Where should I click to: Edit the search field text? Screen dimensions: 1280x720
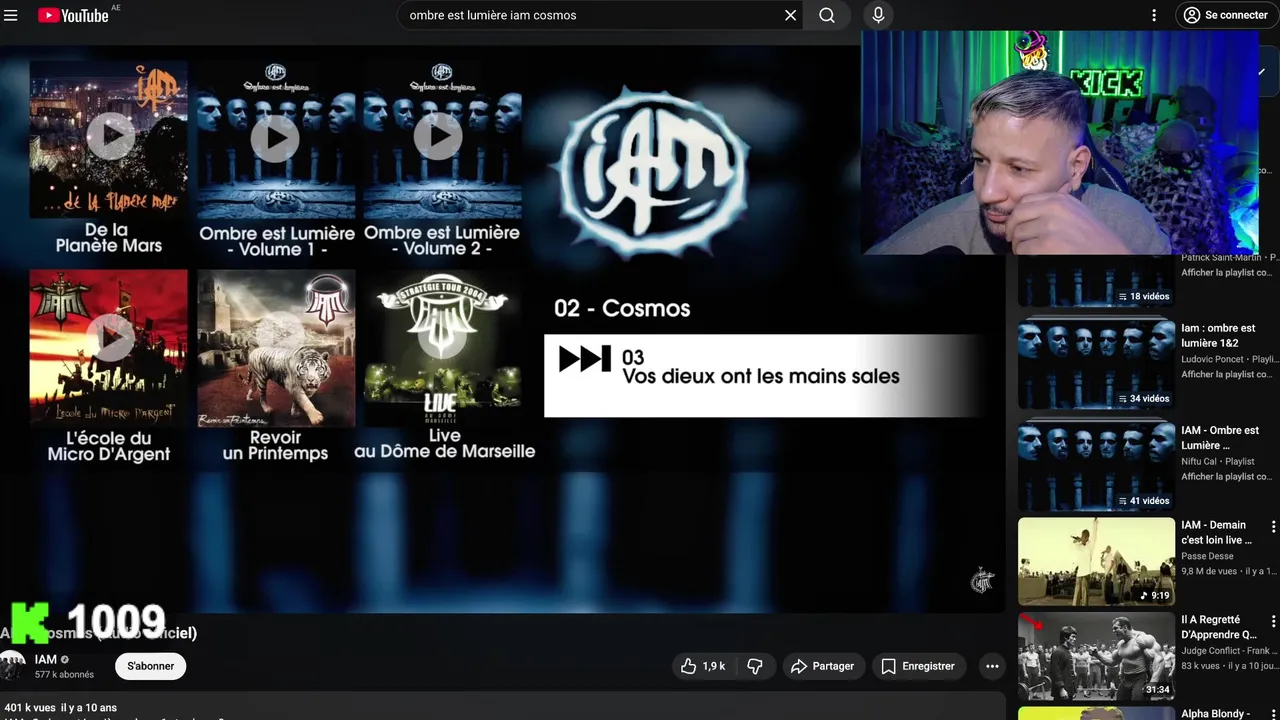590,15
